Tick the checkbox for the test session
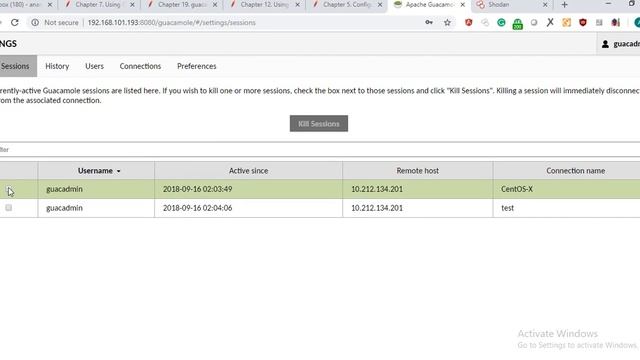Screen dimensions: 640x360 pos(9,208)
